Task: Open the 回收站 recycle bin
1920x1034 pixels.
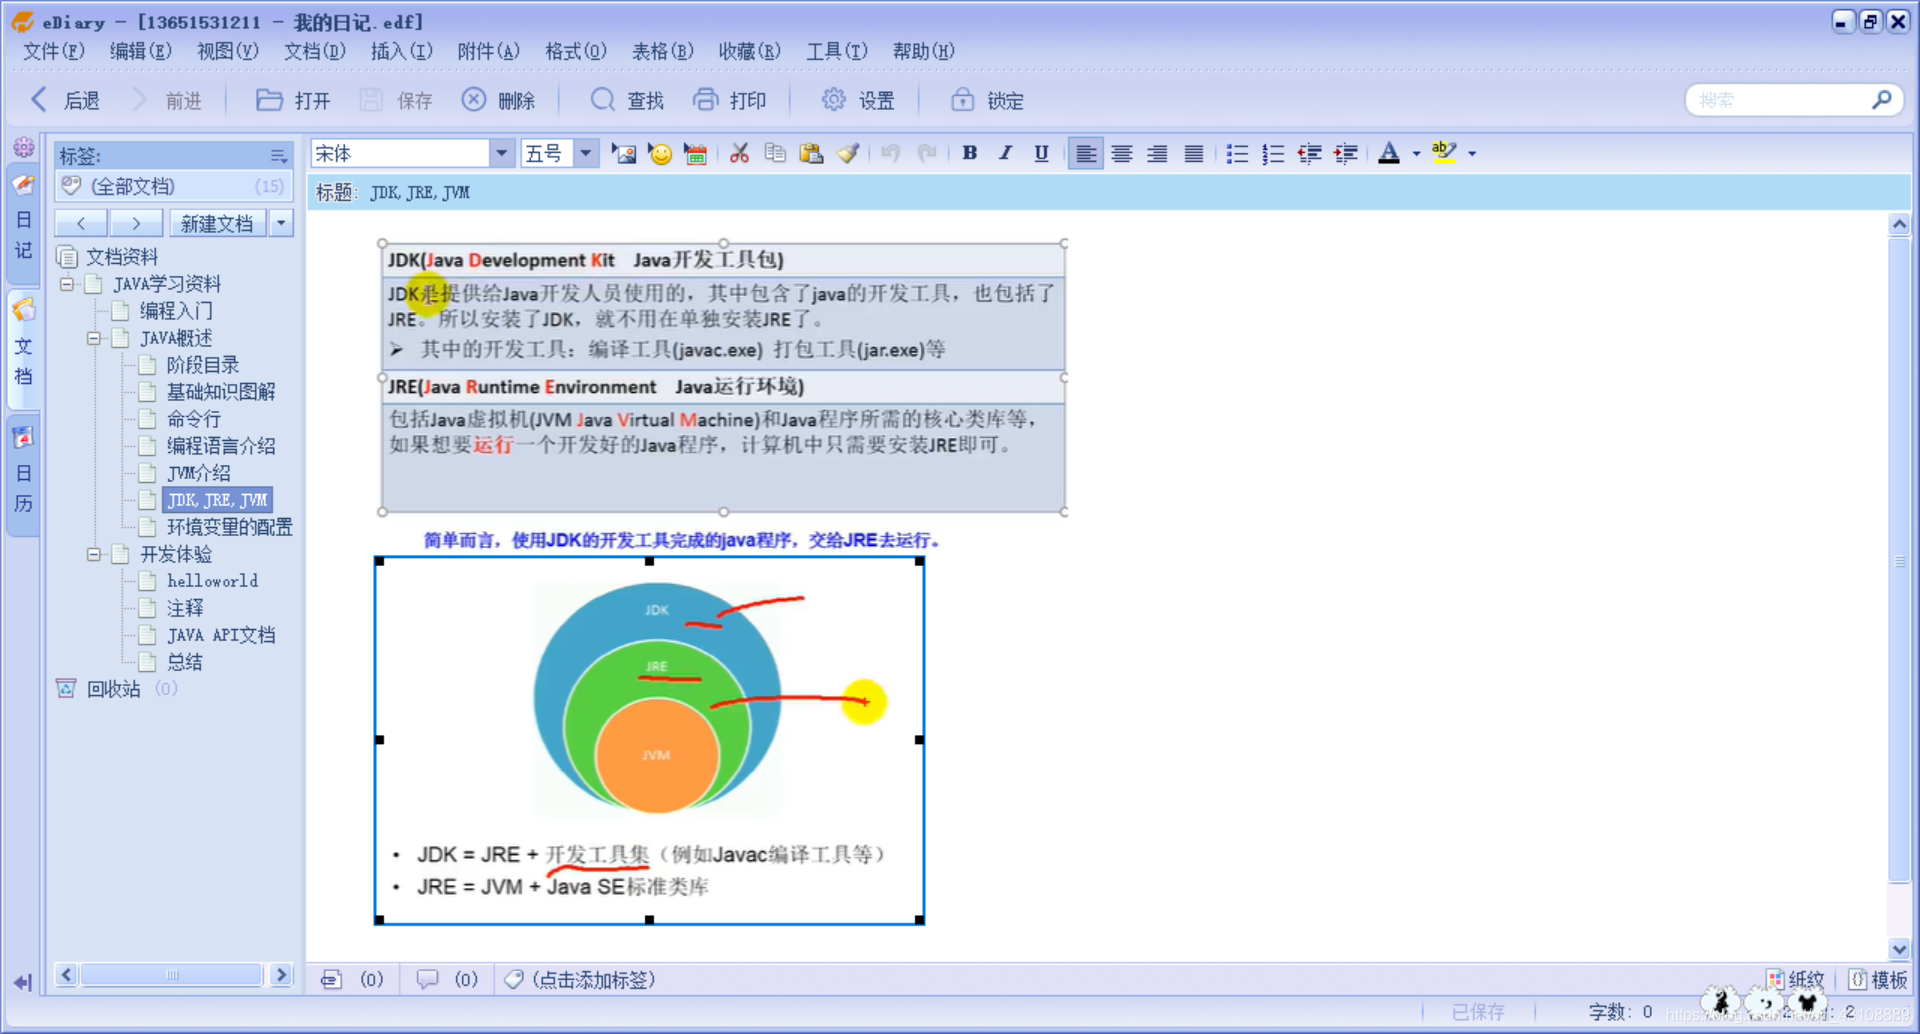Action: coord(113,689)
